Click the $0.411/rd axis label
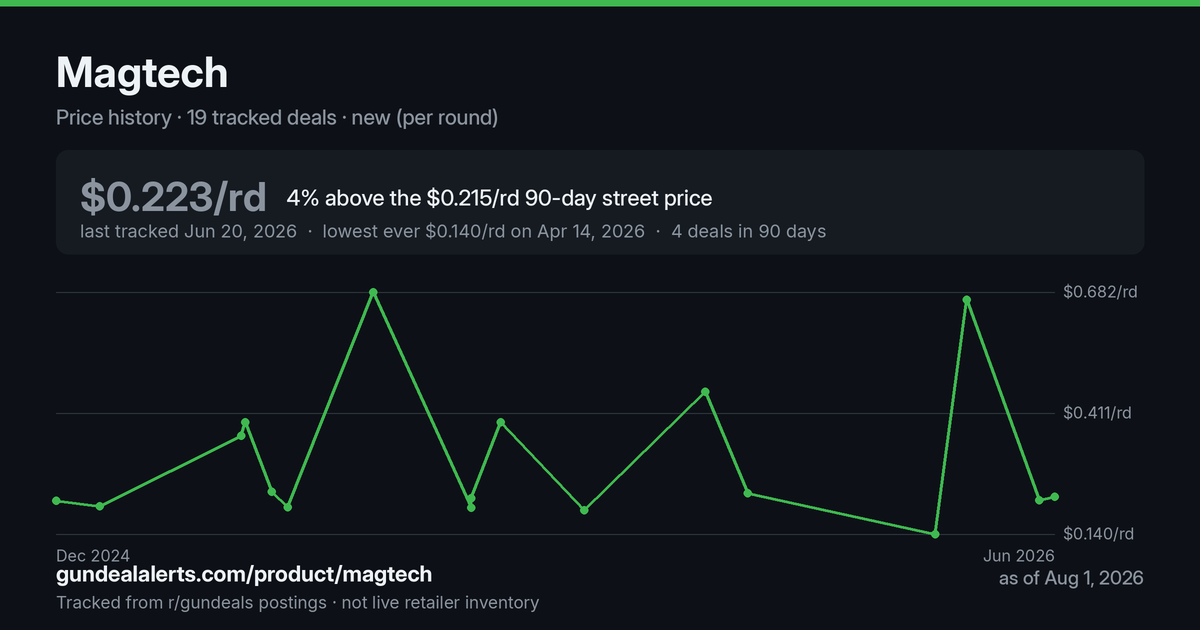1200x630 pixels. [1097, 413]
